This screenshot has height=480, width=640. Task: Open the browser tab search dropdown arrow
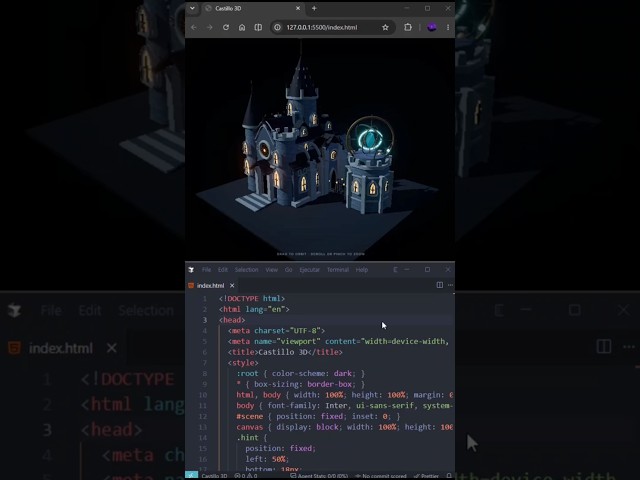coord(192,8)
